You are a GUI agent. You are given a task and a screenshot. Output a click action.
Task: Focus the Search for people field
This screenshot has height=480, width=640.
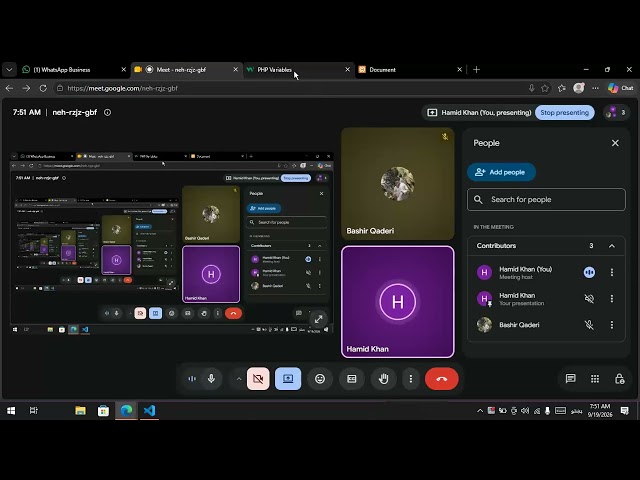click(x=546, y=200)
